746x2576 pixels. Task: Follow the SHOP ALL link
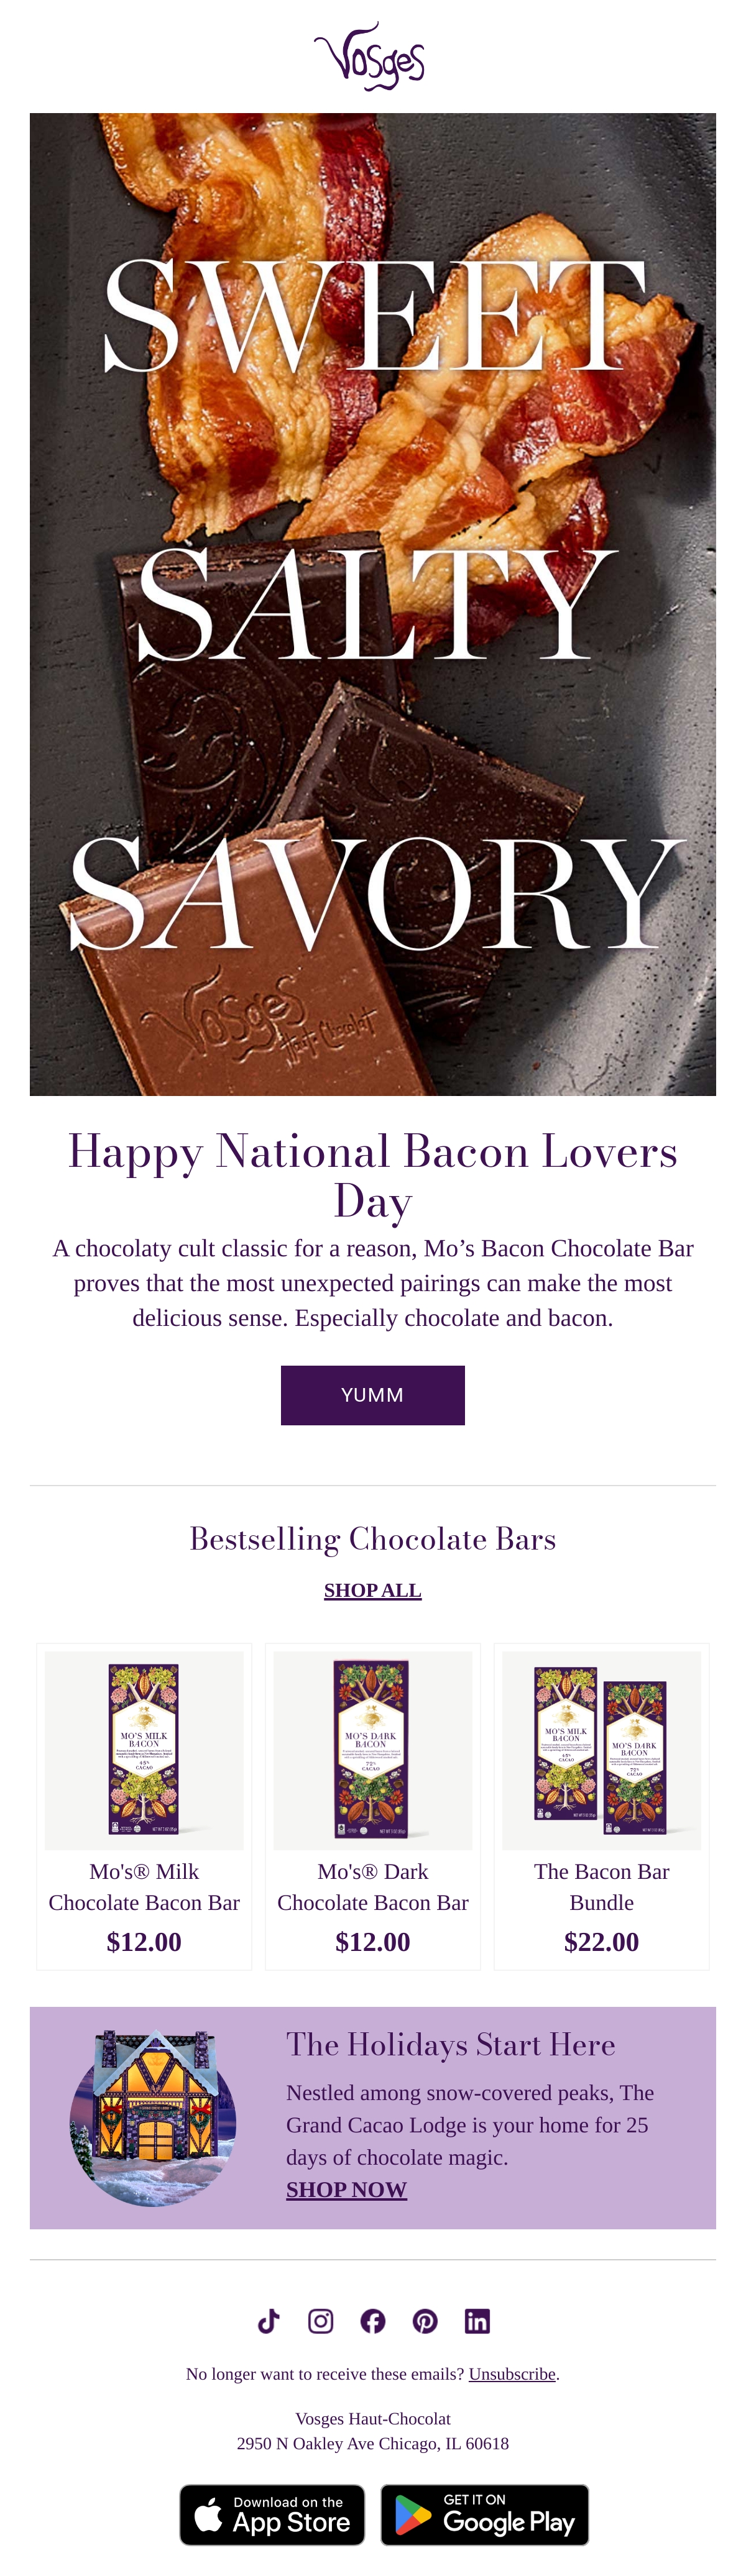point(373,1590)
